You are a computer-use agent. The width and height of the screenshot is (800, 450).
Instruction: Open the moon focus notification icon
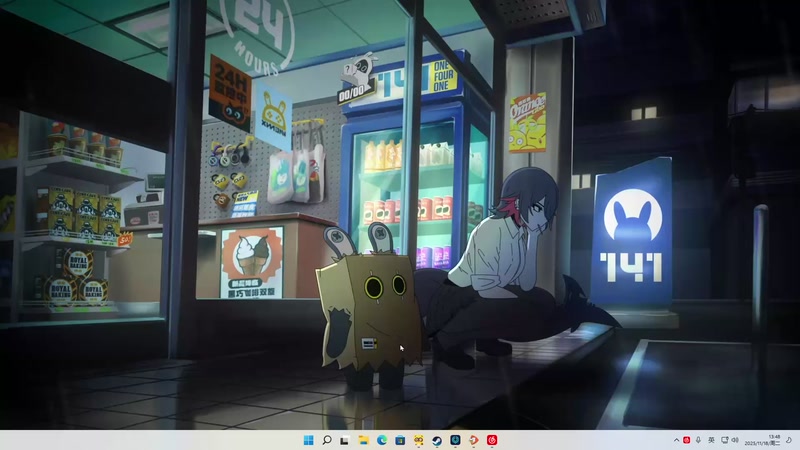[789, 440]
